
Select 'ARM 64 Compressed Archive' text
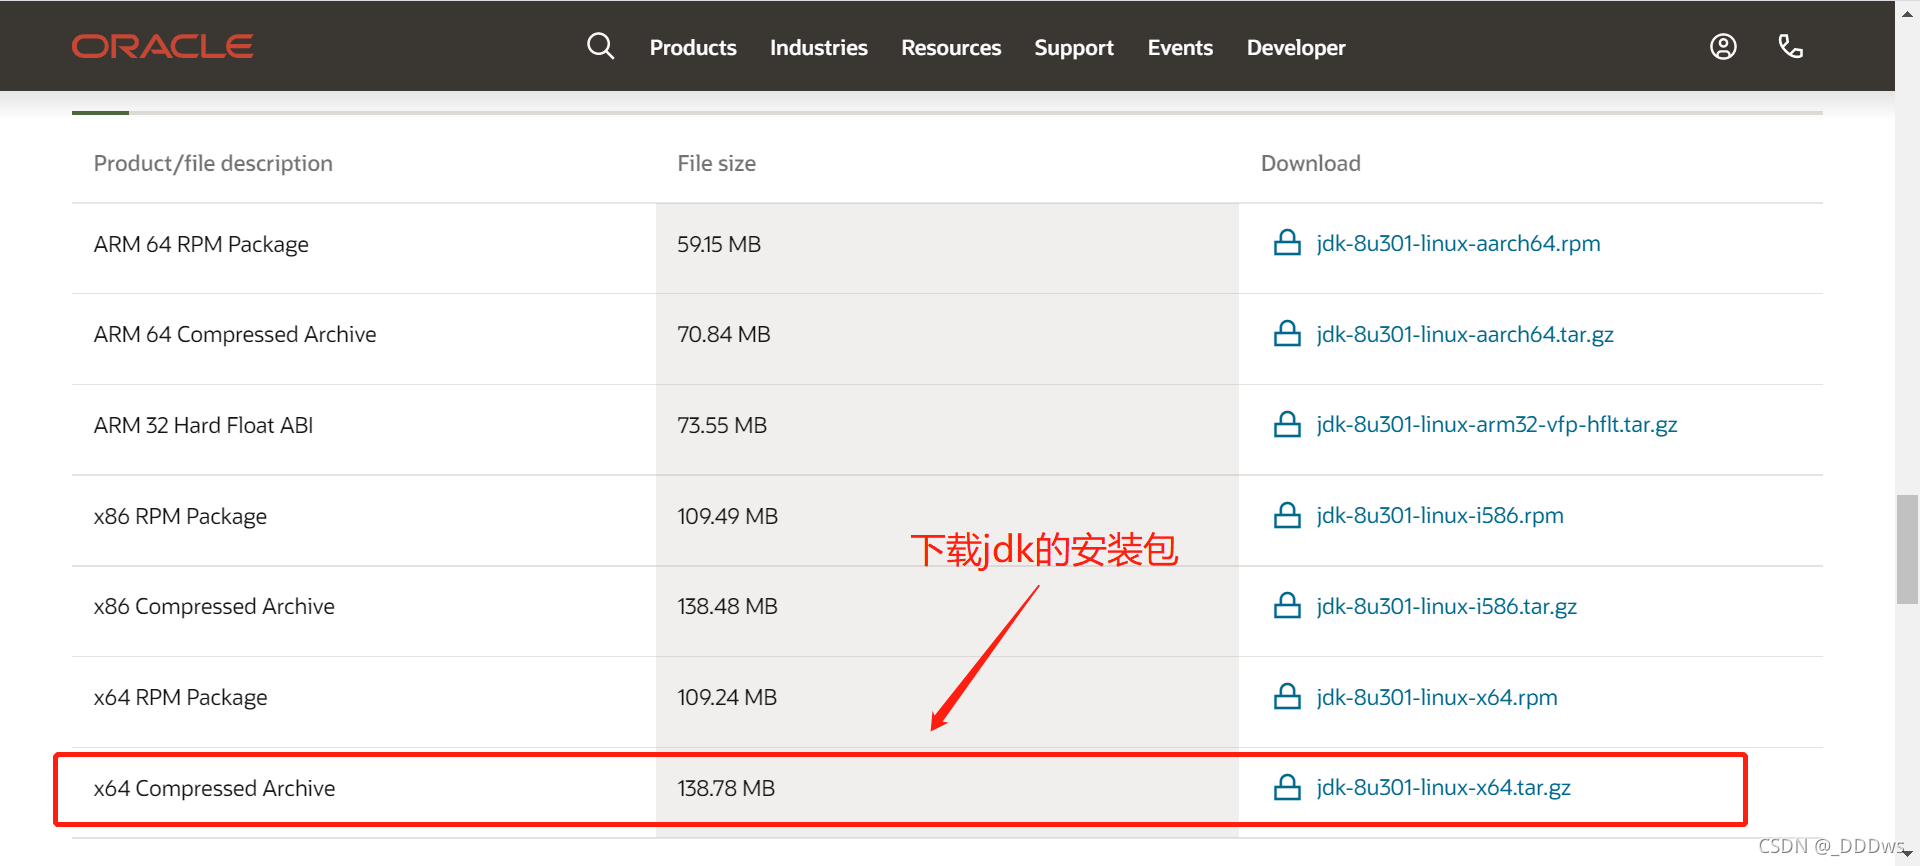click(235, 334)
